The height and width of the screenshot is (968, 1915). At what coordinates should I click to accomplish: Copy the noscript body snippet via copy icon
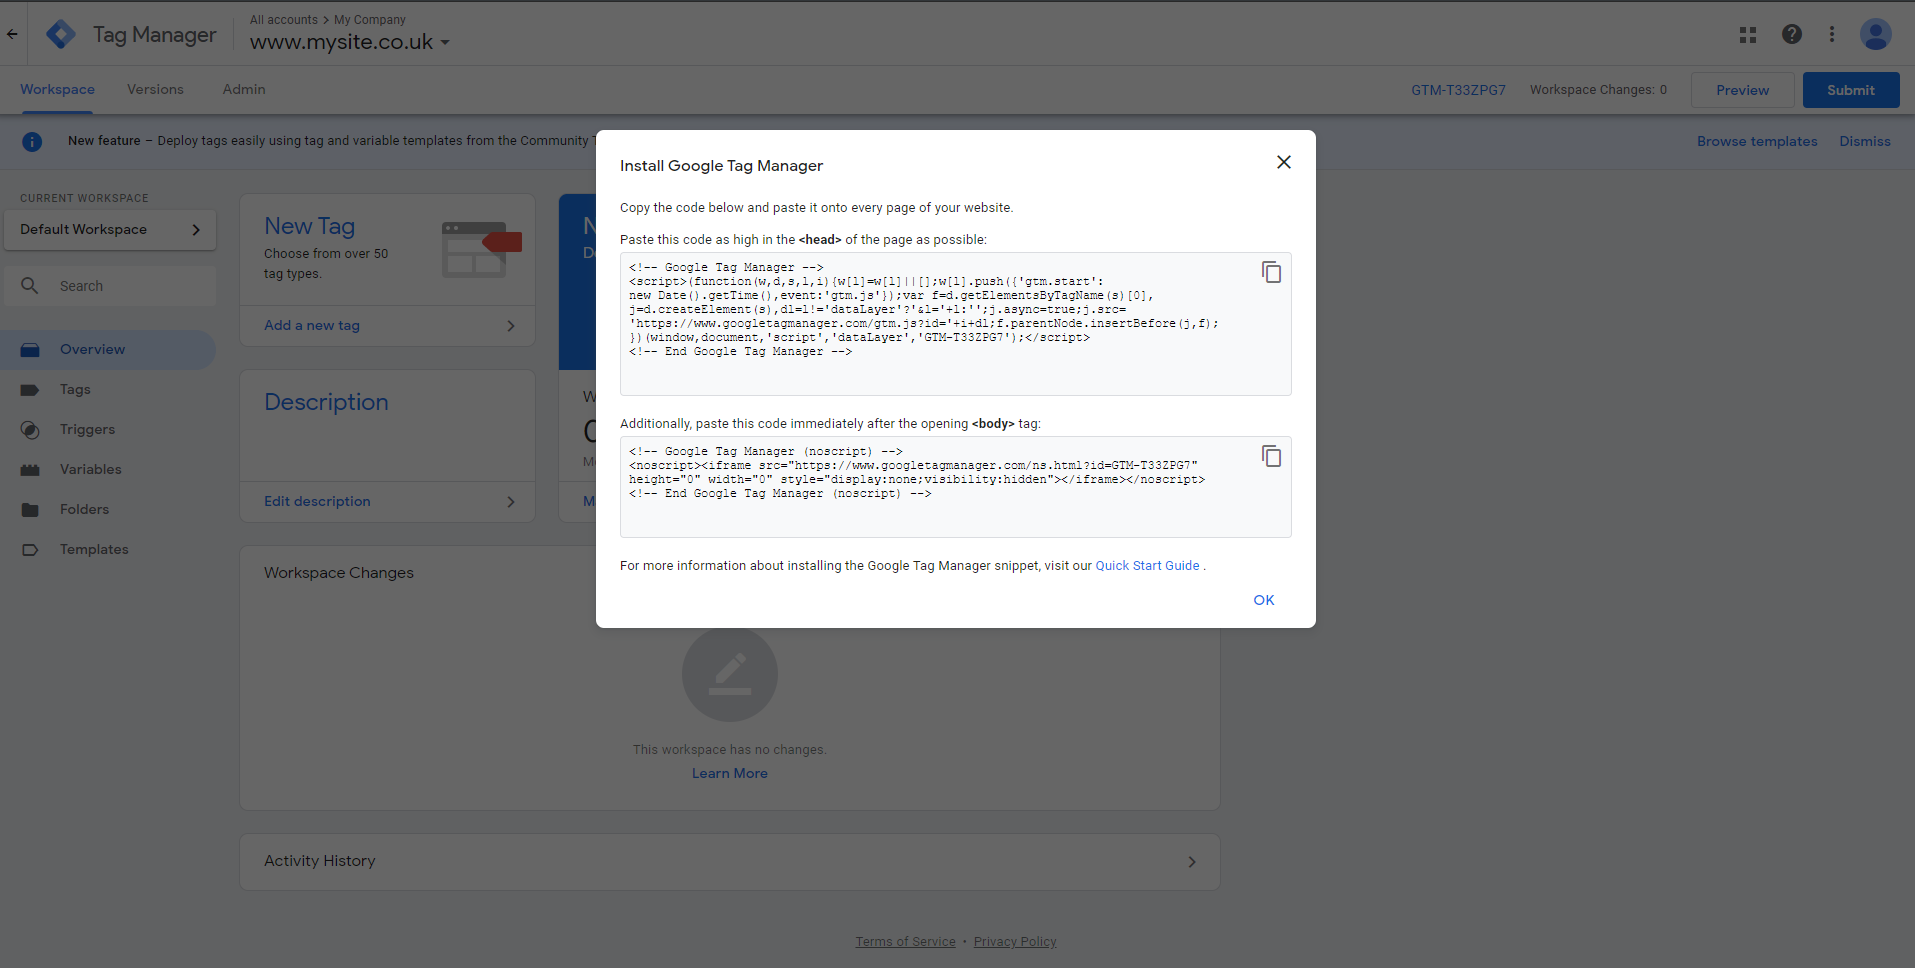coord(1271,456)
